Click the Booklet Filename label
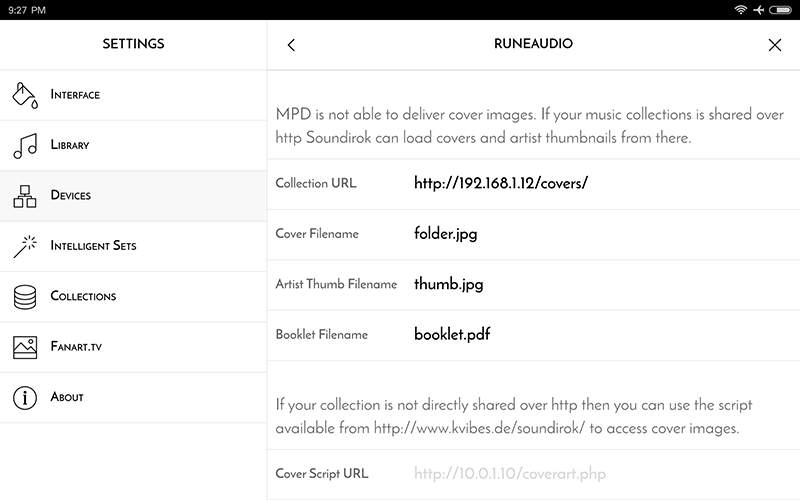This screenshot has height=500, width=800. 321,335
